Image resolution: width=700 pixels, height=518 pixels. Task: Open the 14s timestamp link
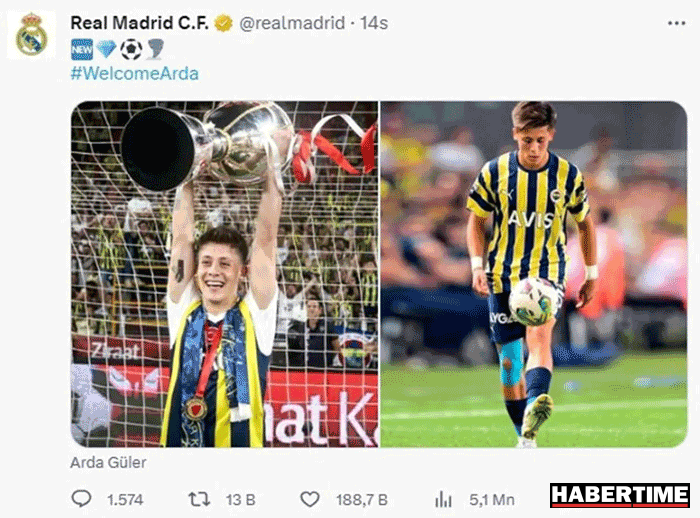pyautogui.click(x=374, y=23)
